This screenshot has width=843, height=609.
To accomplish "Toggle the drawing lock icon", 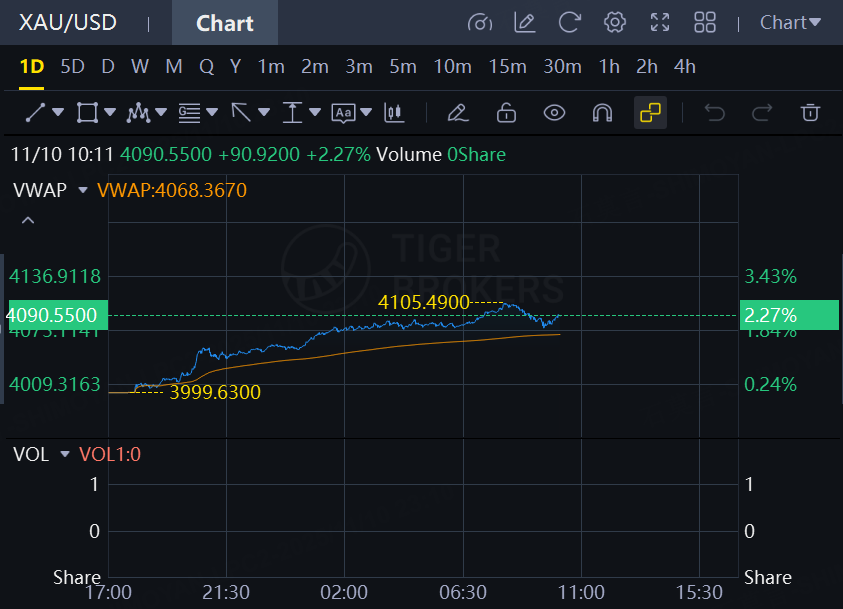I will tap(506, 112).
